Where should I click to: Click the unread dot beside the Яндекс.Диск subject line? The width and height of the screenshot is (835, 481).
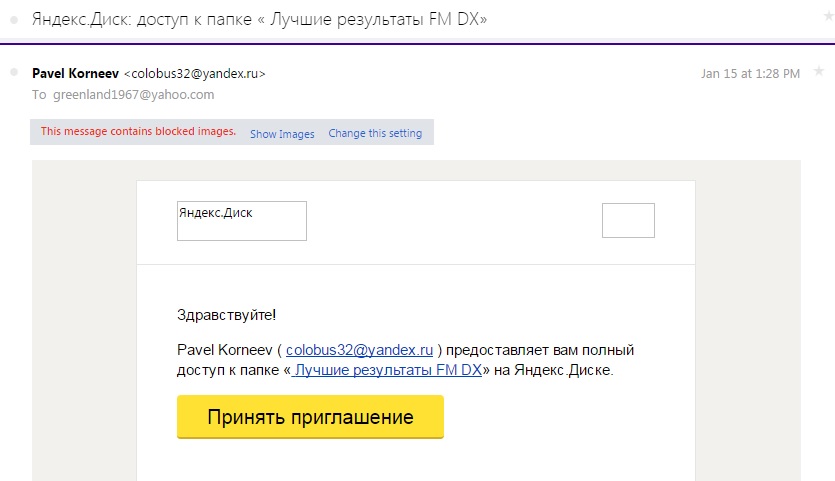[x=14, y=20]
